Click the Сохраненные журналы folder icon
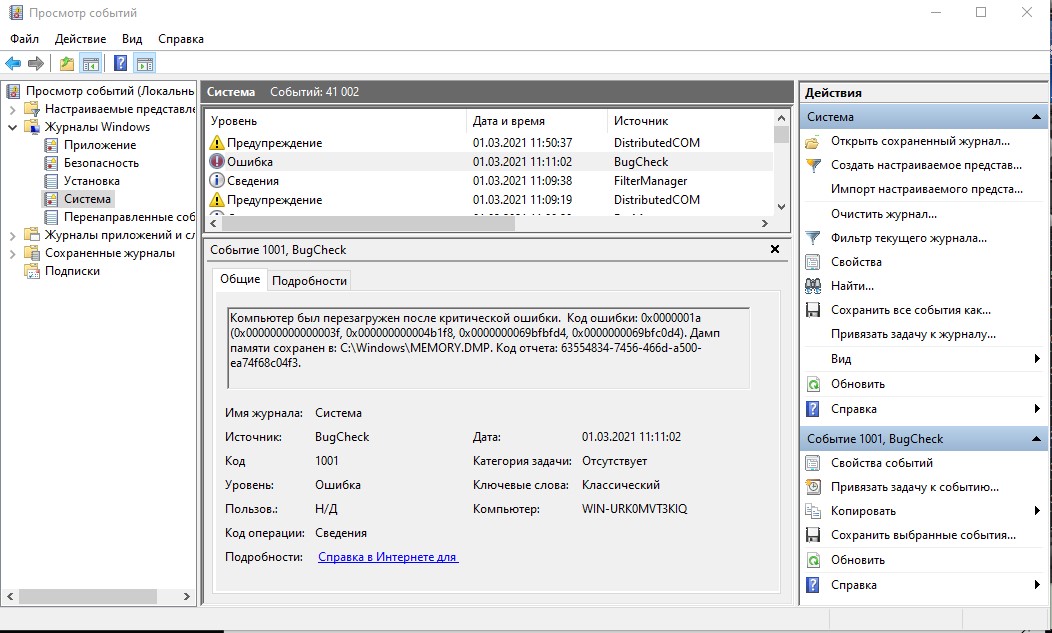This screenshot has height=633, width=1052. (x=32, y=253)
